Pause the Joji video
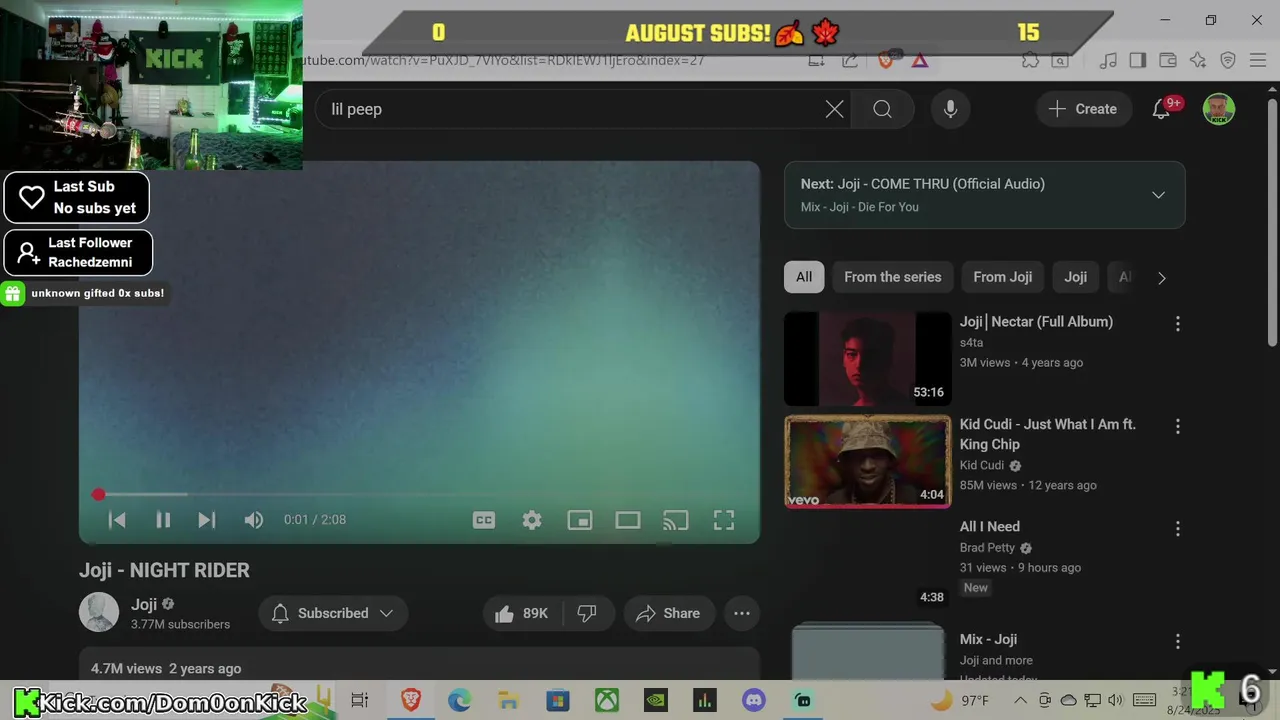The height and width of the screenshot is (720, 1280). click(163, 520)
